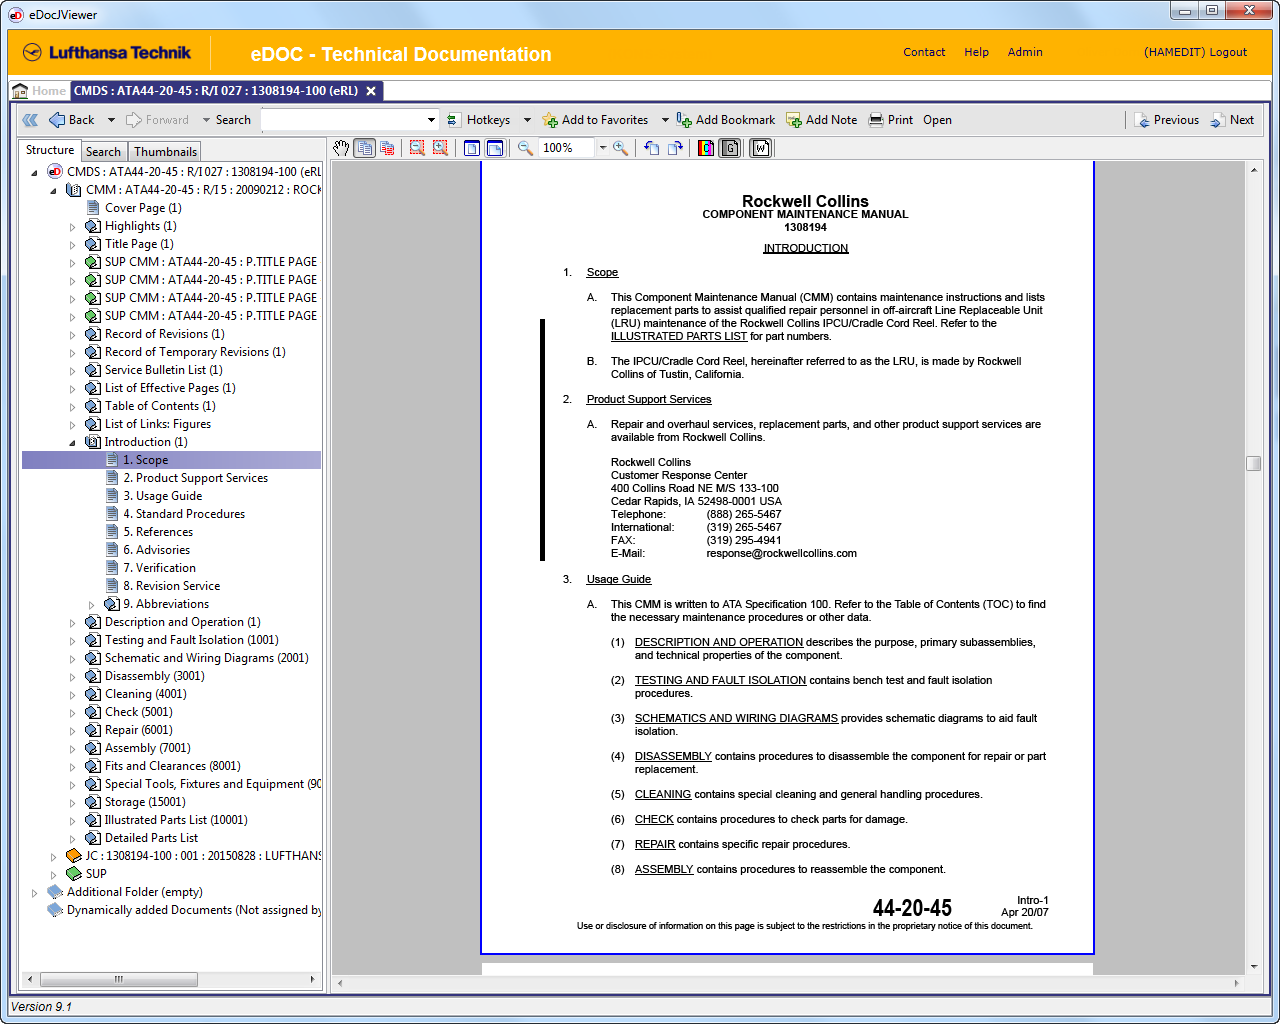The height and width of the screenshot is (1024, 1280).
Task: Click the zoom in magnifier icon
Action: point(621,148)
